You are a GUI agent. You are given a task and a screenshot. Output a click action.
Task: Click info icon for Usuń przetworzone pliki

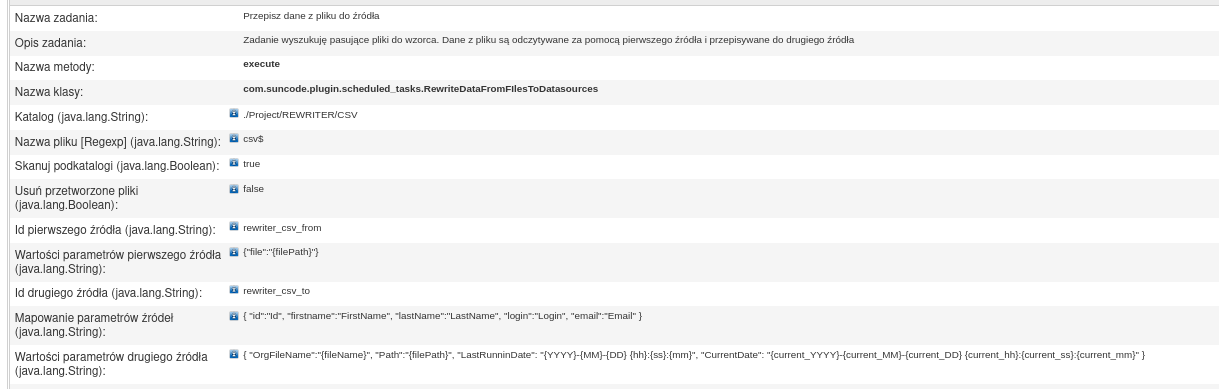(234, 188)
